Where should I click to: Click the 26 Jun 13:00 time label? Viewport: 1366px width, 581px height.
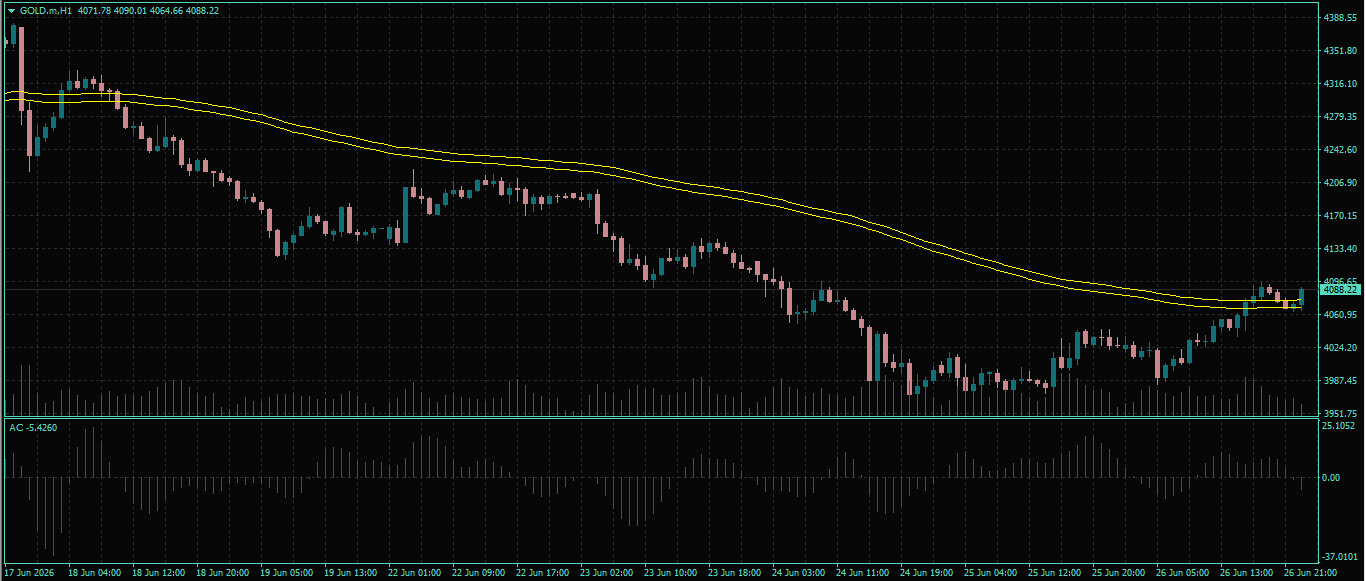(x=1246, y=573)
